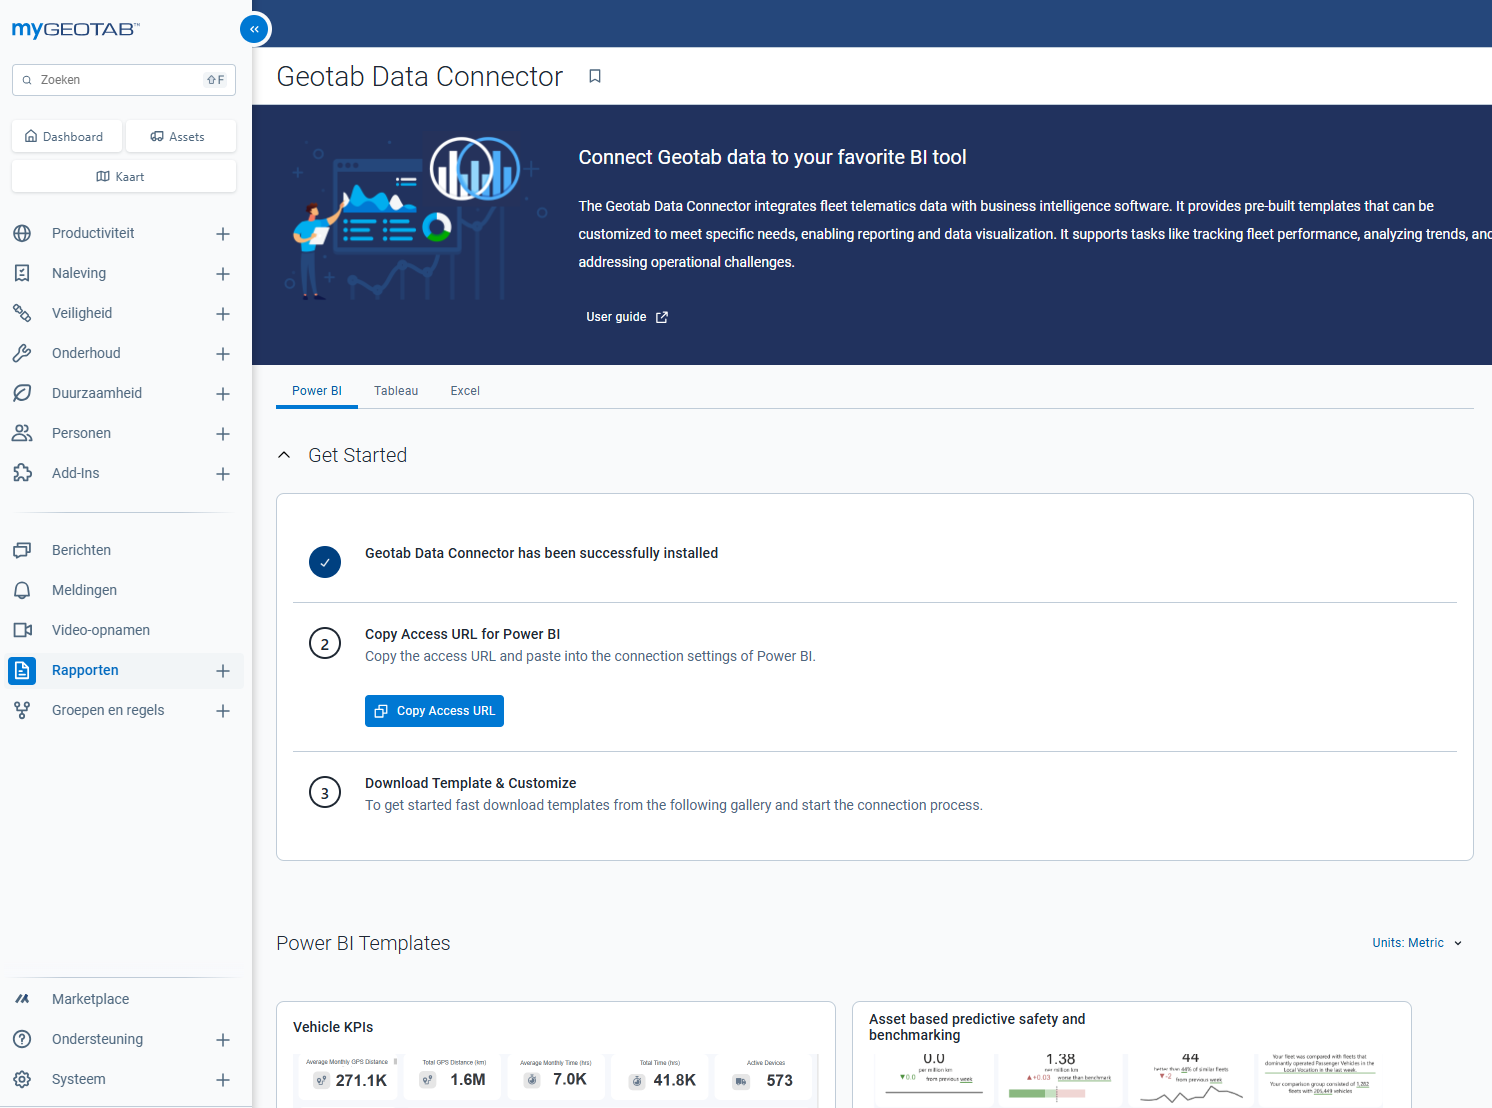Viewport: 1492px width, 1108px height.
Task: Collapse the sidebar with the double-chevron button
Action: 254,29
